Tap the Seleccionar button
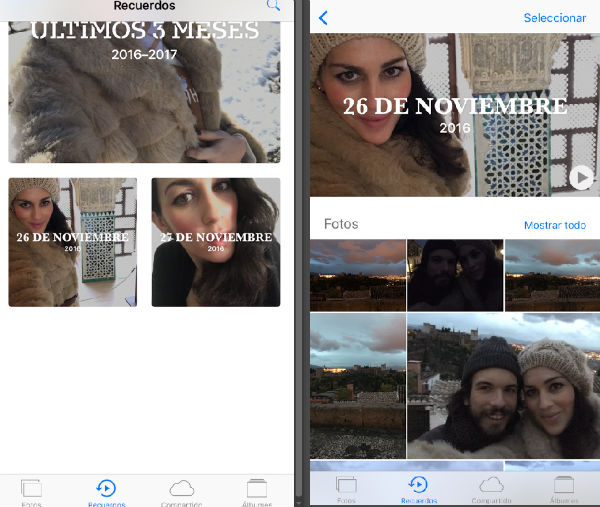600x507 pixels. (555, 18)
